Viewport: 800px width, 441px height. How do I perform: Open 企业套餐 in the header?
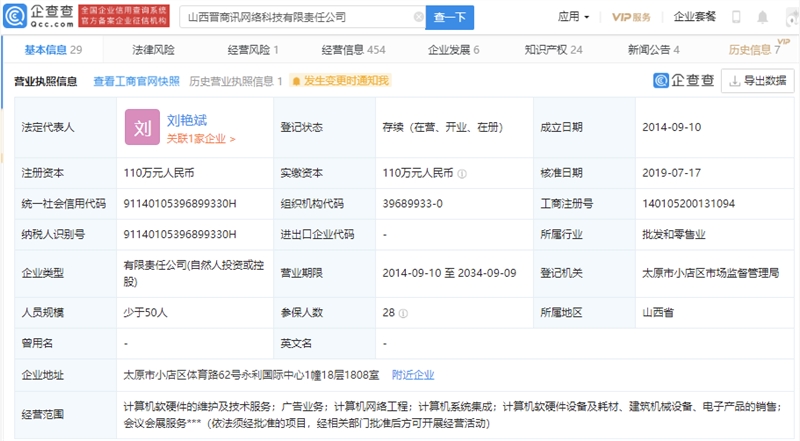pos(694,17)
